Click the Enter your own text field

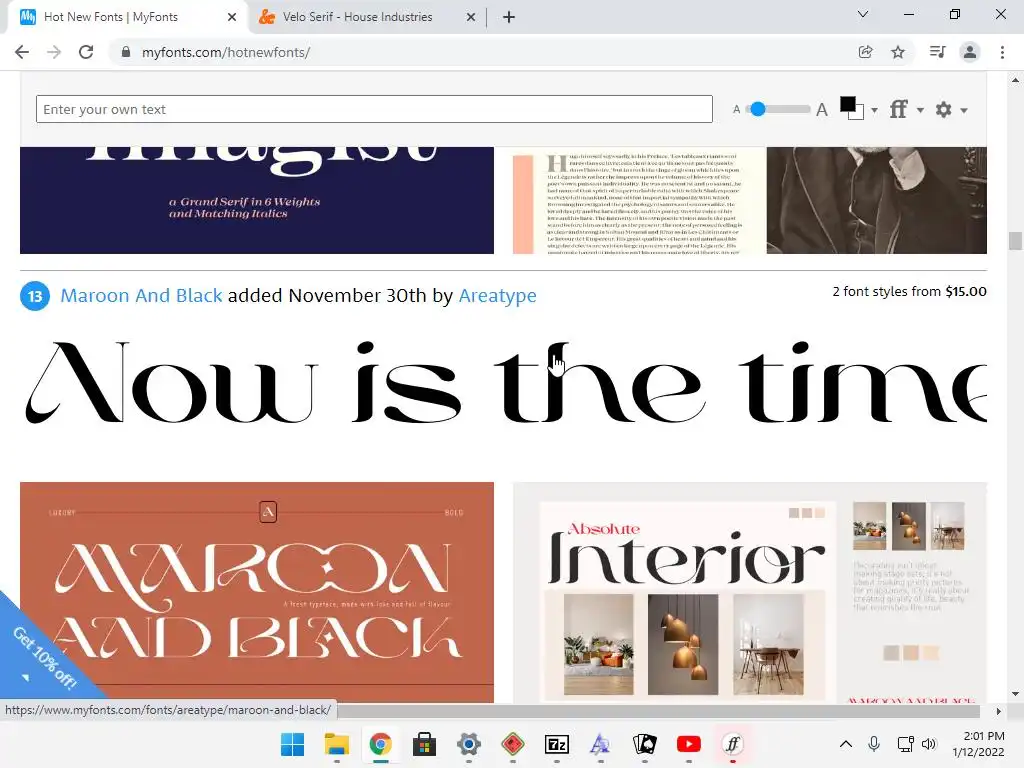tap(374, 109)
